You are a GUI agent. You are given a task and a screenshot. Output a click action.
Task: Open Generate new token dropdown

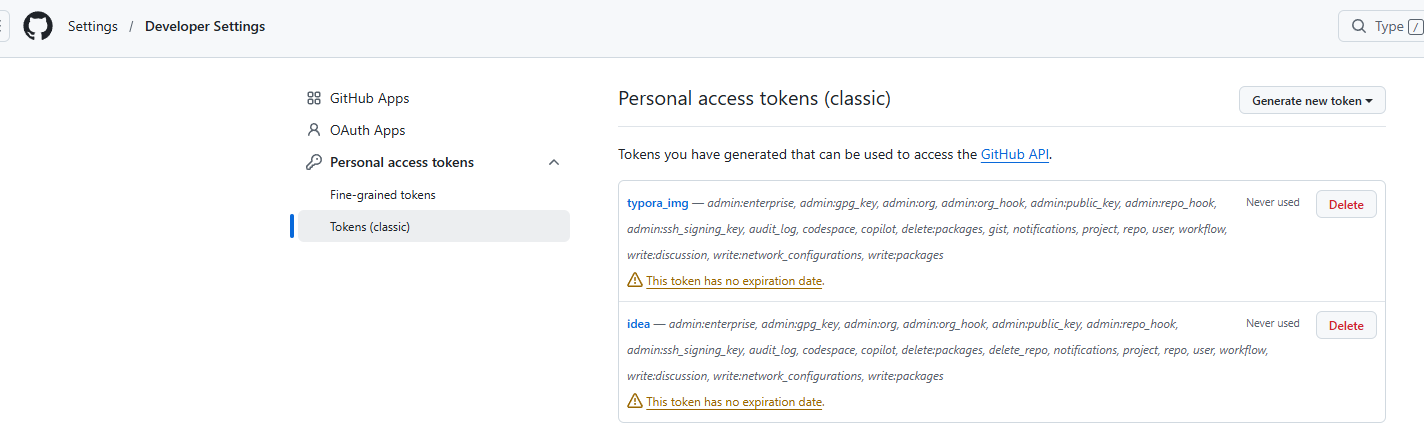(1312, 101)
